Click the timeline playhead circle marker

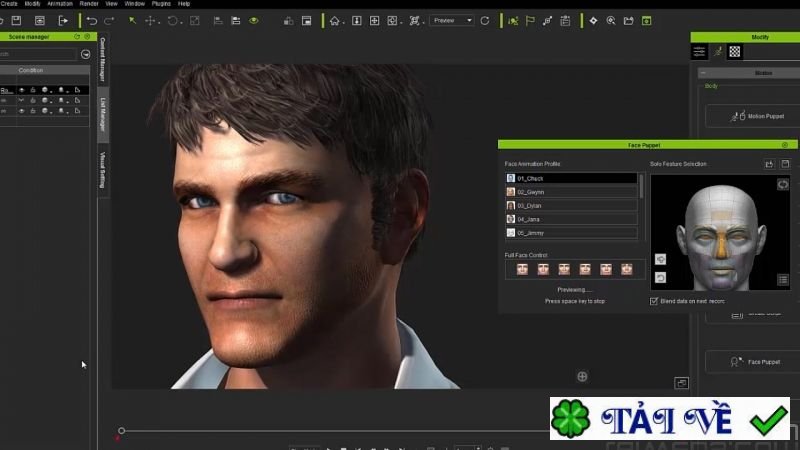click(121, 431)
